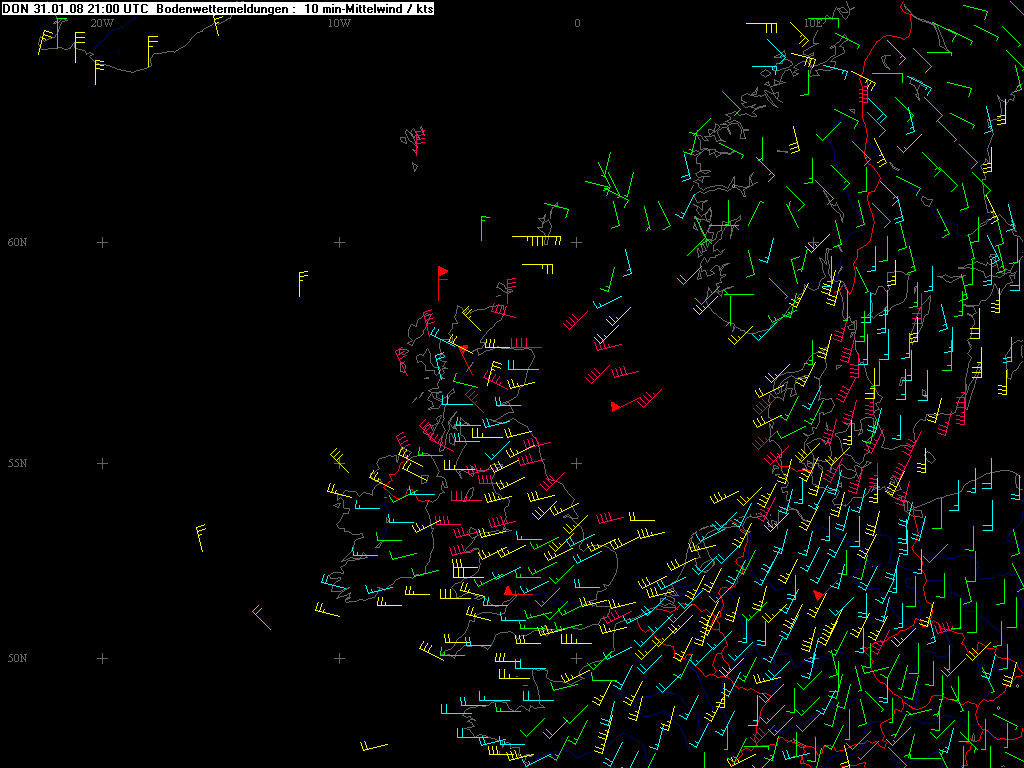
Task: Select the yellow barb between 60N and 55N labels
Action: tap(301, 282)
